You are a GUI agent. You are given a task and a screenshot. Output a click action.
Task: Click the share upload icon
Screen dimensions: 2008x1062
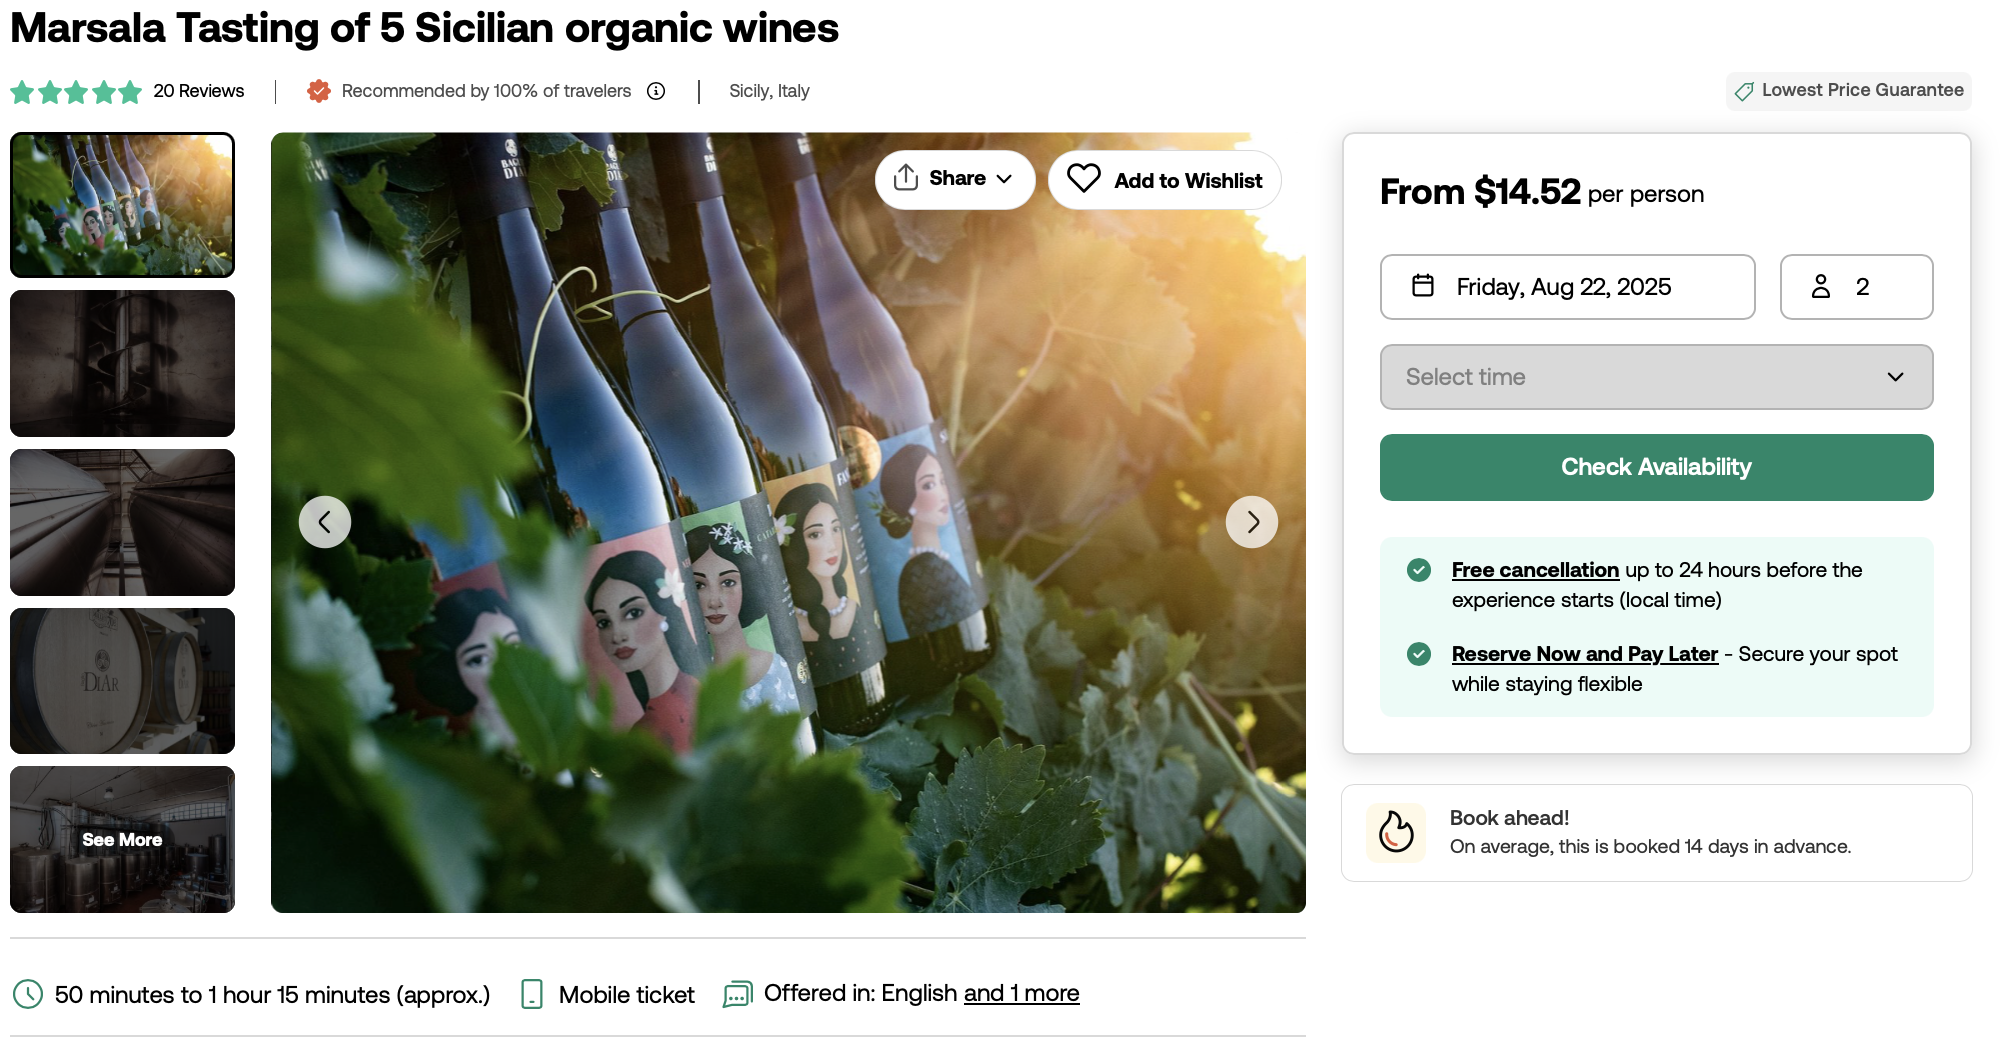(x=906, y=178)
